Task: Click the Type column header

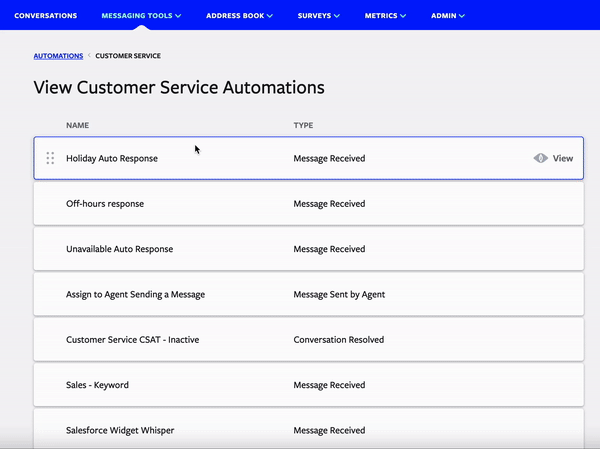Action: click(x=304, y=126)
